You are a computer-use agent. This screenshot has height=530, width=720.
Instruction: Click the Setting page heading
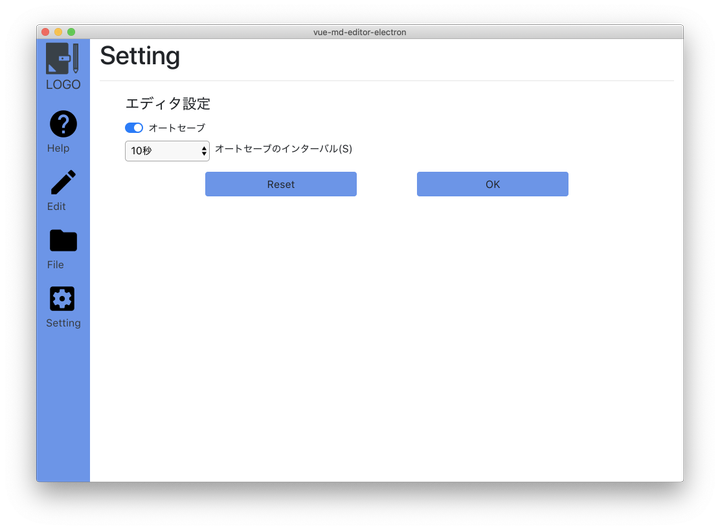(140, 56)
